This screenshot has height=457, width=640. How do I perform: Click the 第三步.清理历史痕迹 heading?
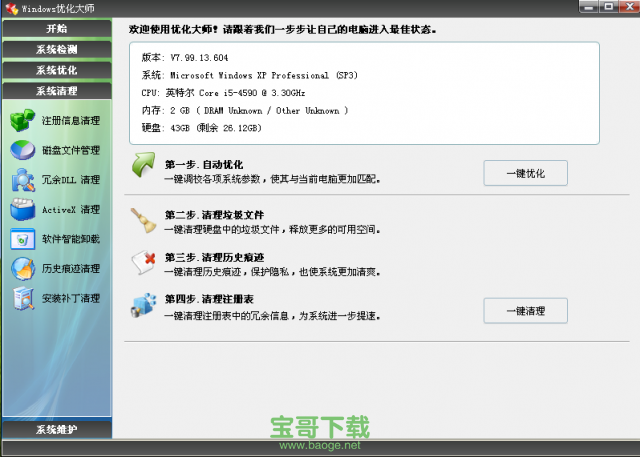point(214,257)
